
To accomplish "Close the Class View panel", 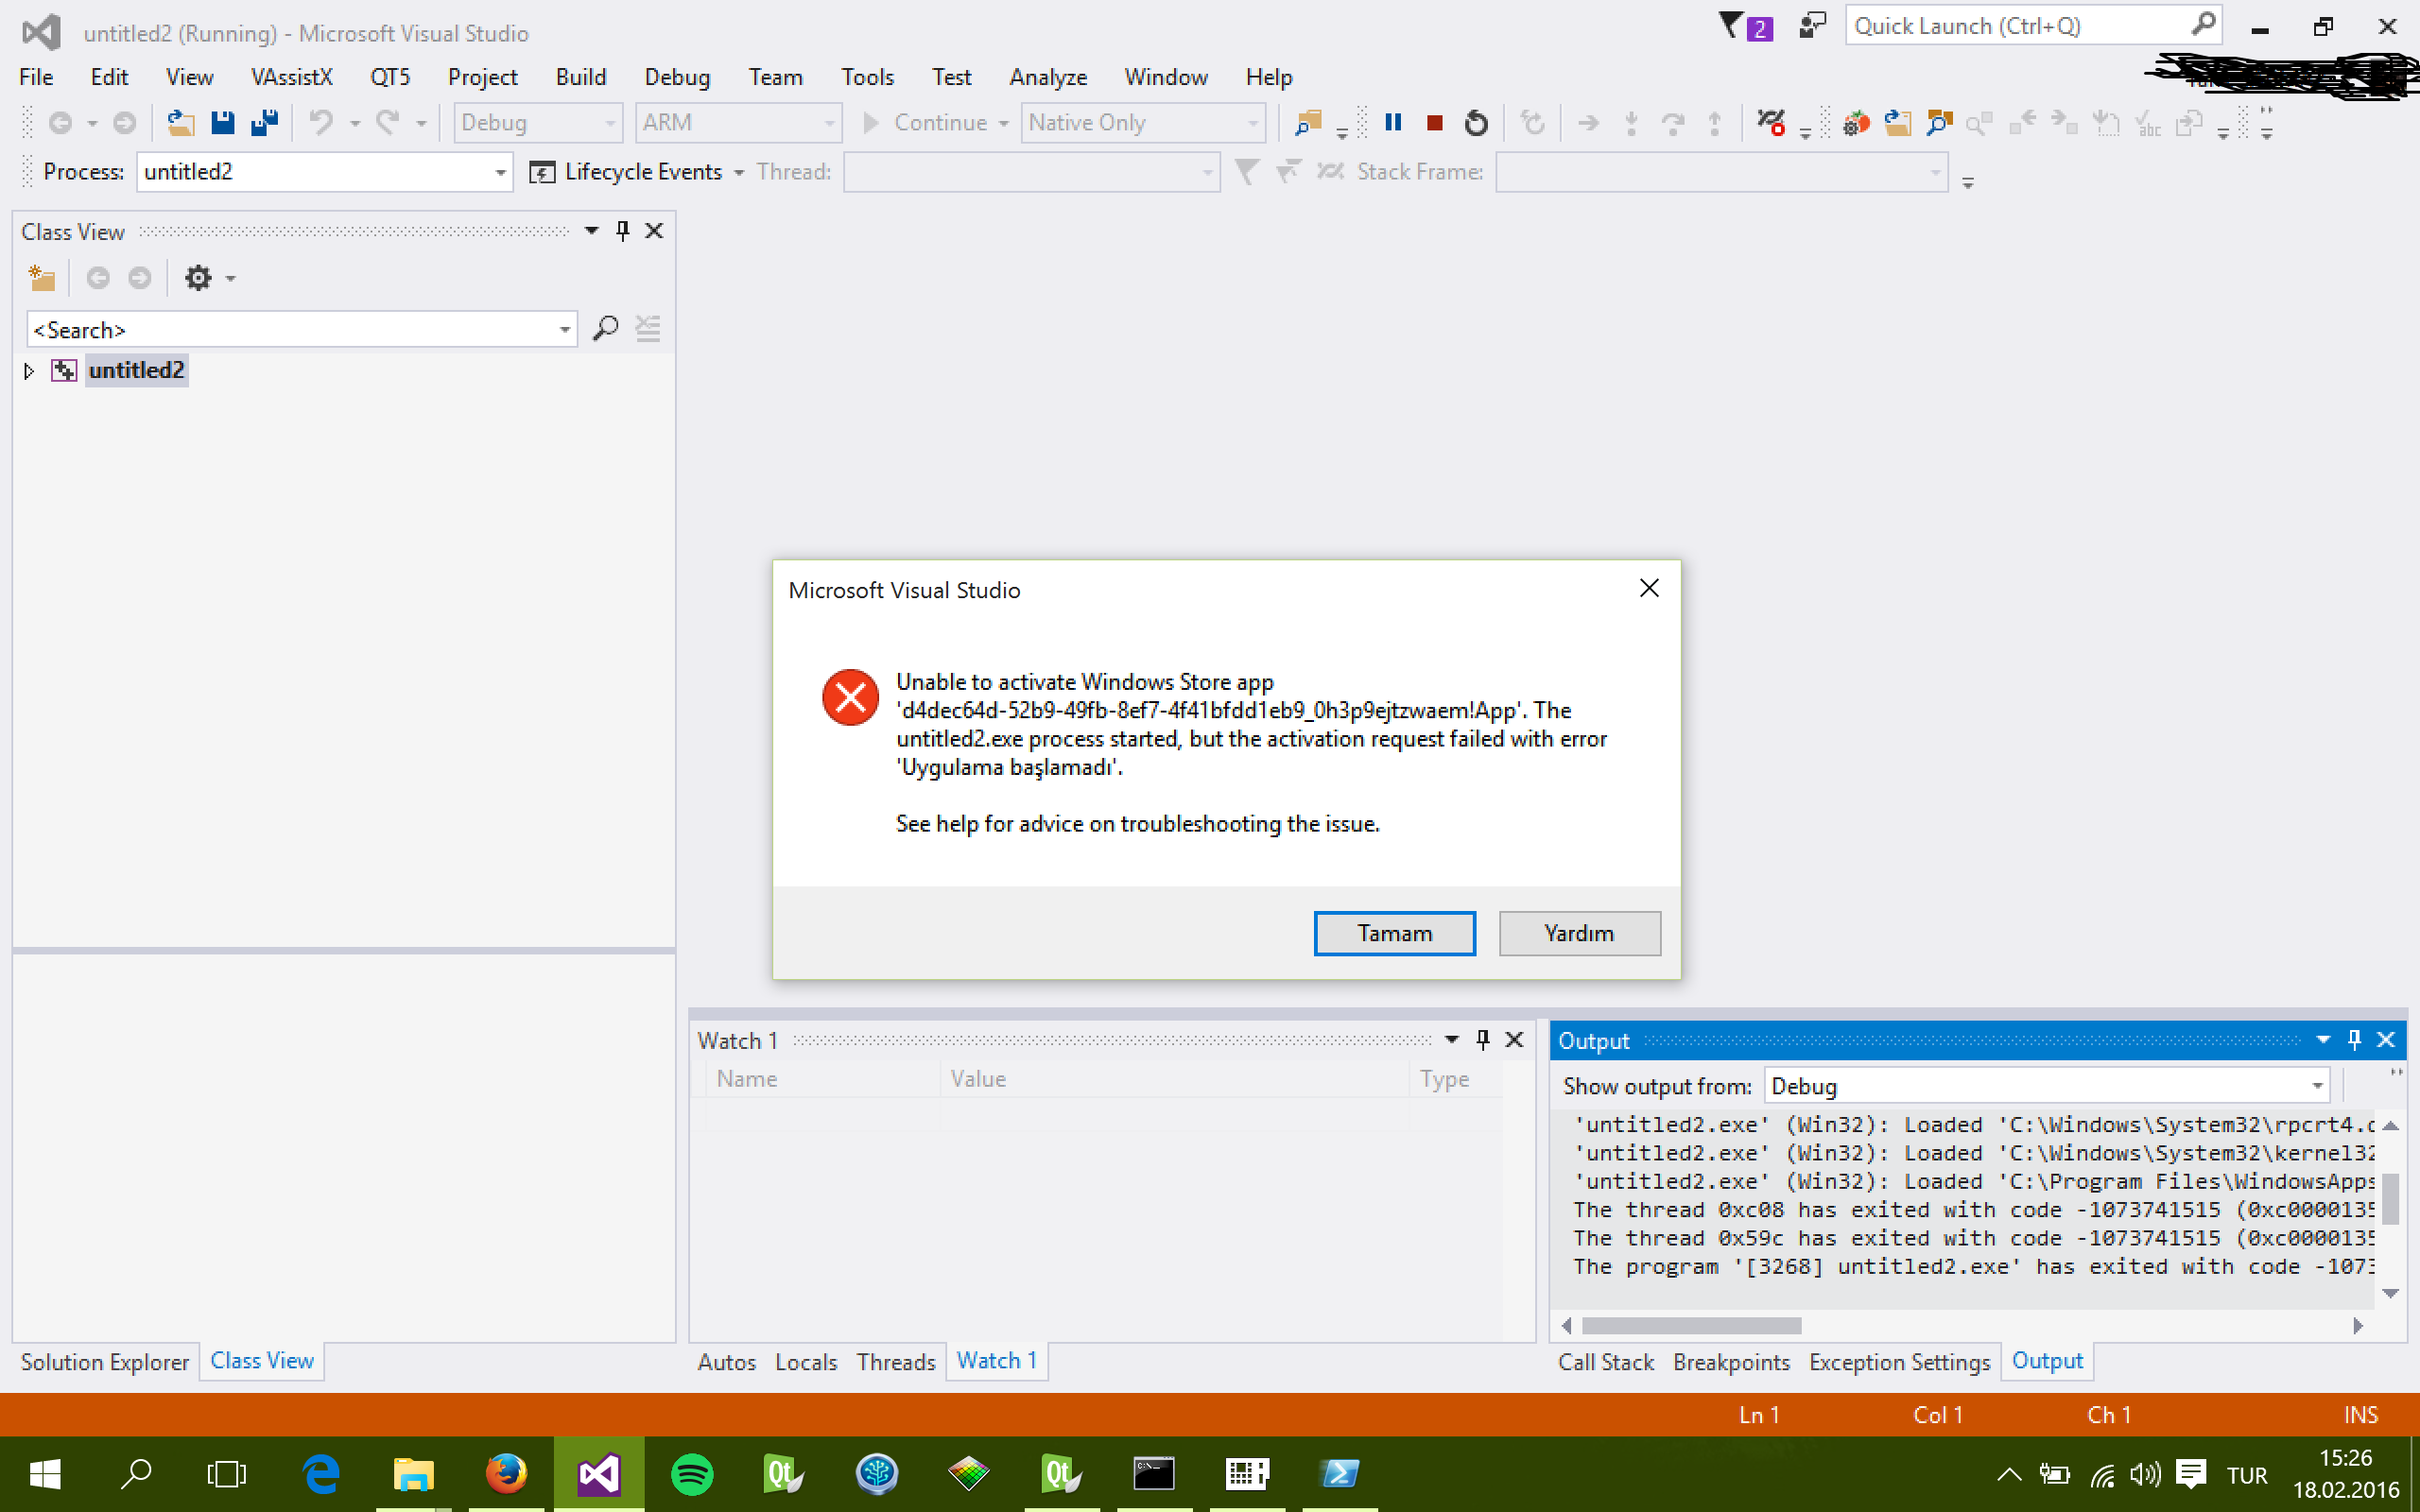I will pos(654,231).
